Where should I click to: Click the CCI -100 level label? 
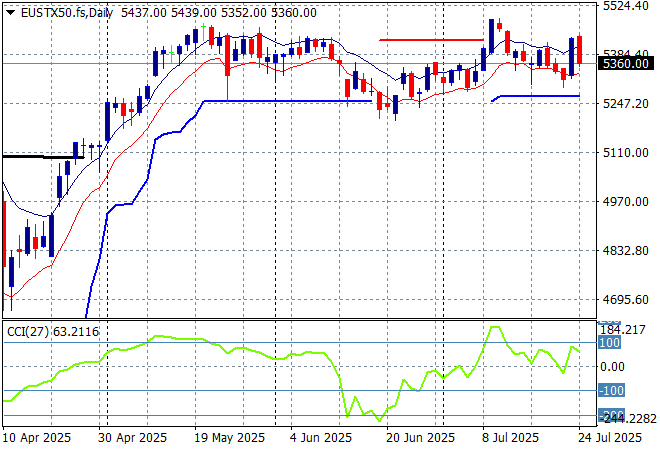click(612, 390)
